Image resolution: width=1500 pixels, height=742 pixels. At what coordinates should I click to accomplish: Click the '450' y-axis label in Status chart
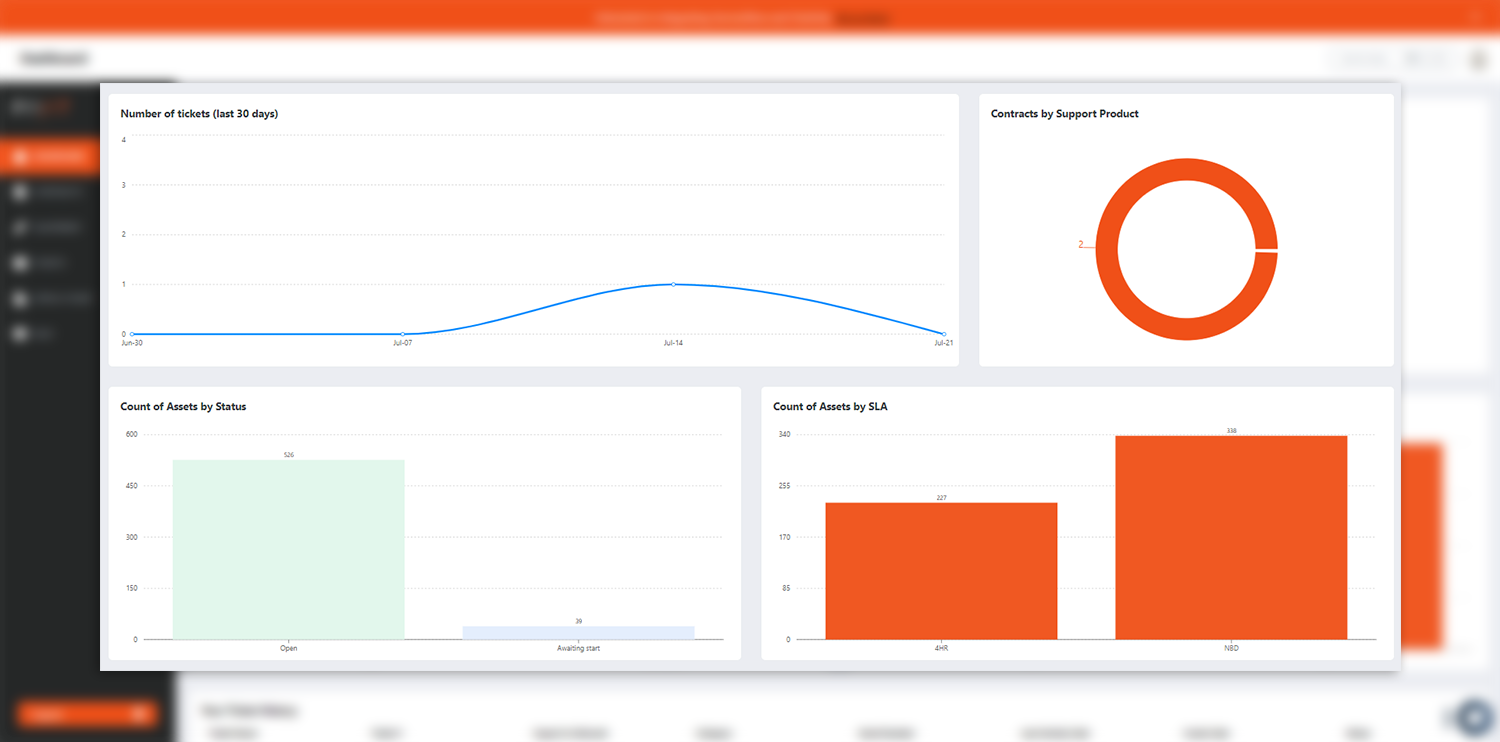tap(132, 486)
